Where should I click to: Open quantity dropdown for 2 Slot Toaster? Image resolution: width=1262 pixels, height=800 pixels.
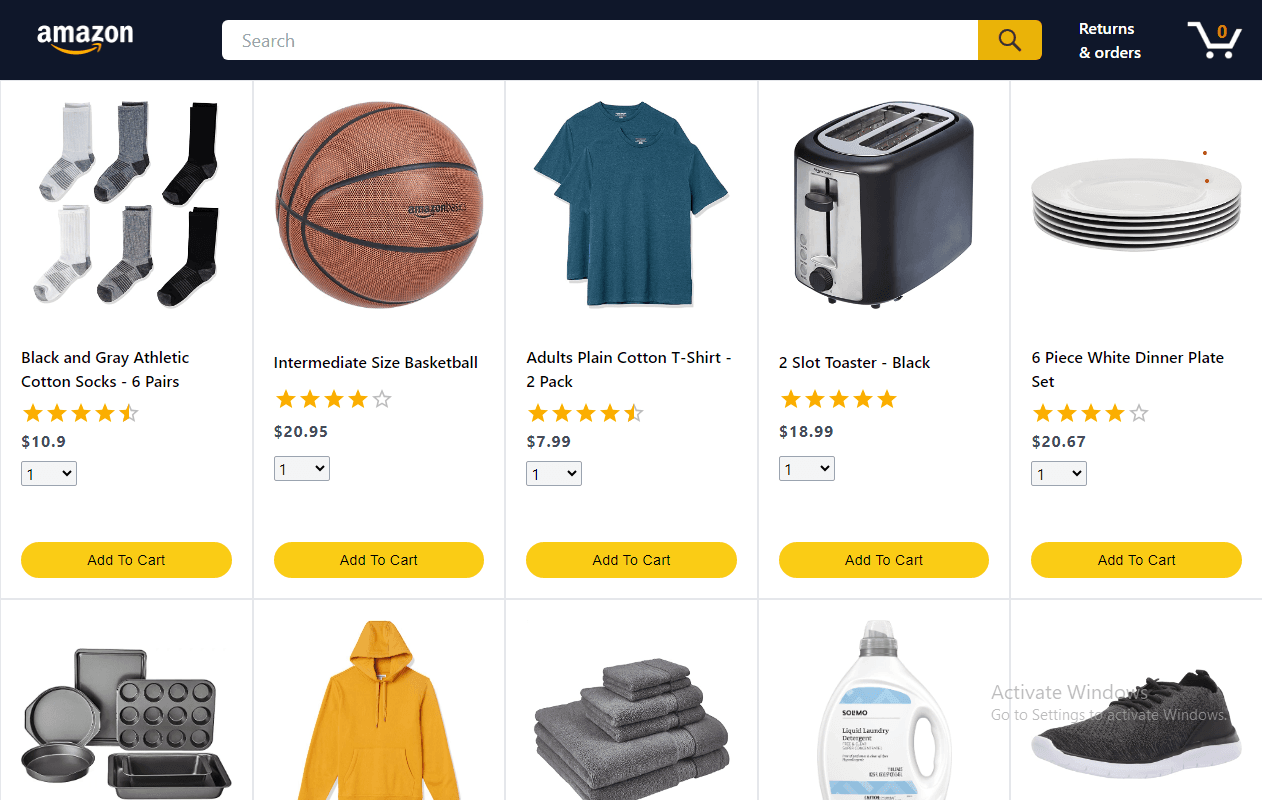coord(807,468)
